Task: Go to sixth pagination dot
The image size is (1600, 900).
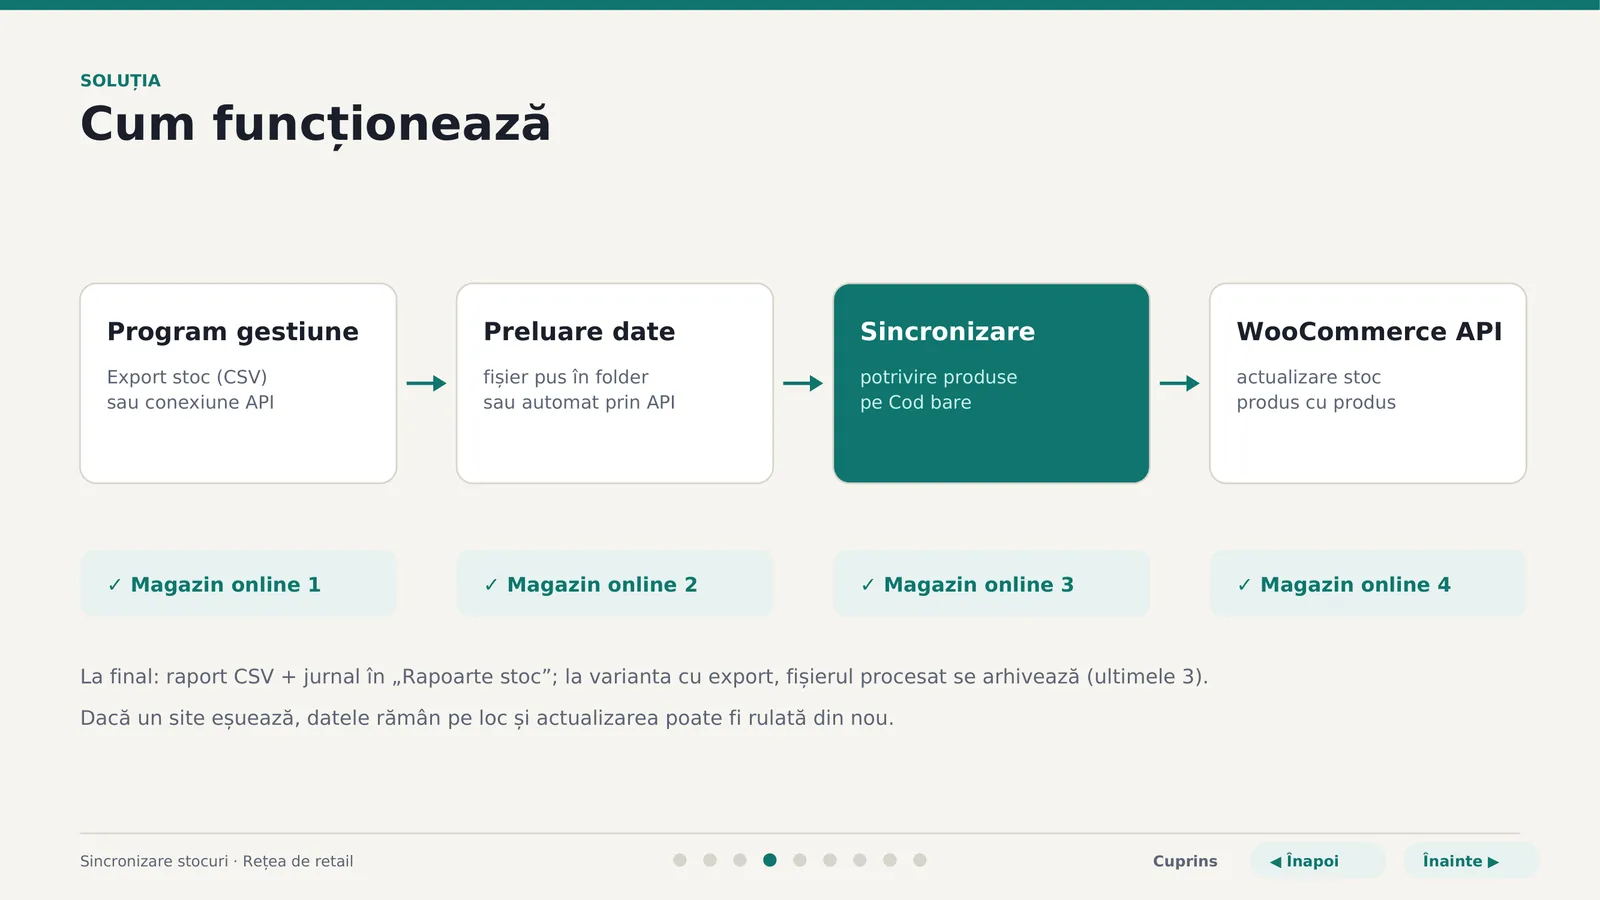Action: [830, 860]
